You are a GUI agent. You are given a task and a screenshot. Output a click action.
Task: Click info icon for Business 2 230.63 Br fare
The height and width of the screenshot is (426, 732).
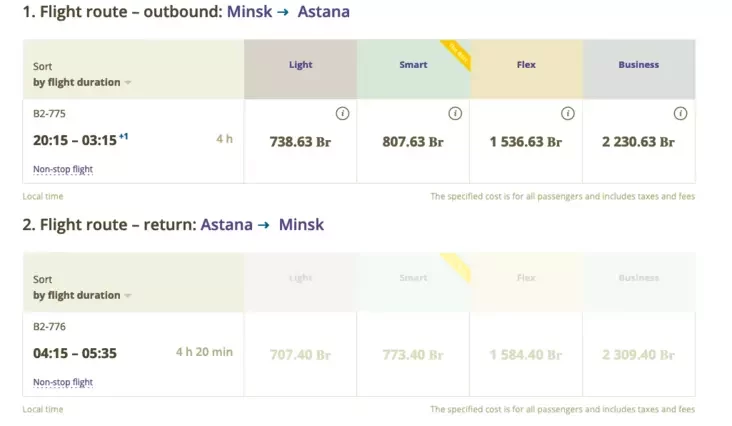click(x=680, y=114)
